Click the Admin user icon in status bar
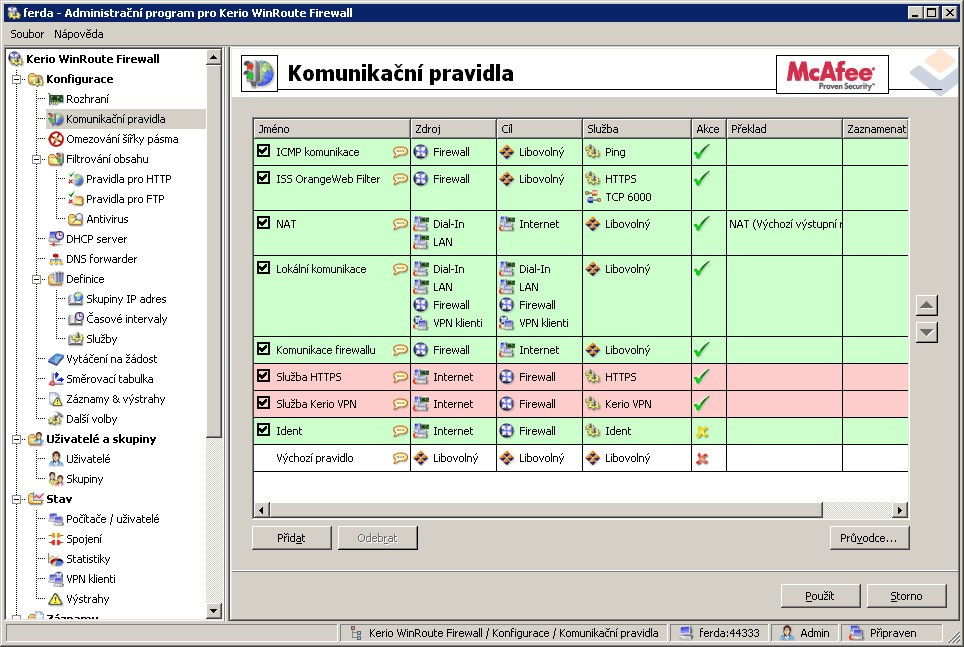 click(x=787, y=633)
